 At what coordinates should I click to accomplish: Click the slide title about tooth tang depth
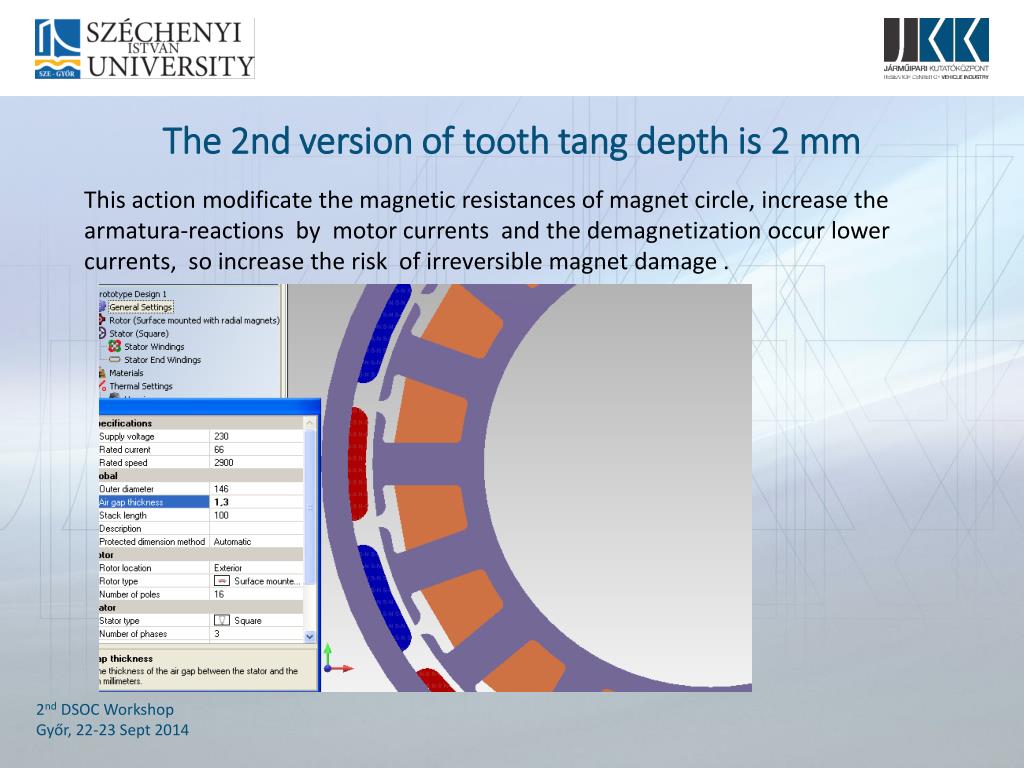511,140
